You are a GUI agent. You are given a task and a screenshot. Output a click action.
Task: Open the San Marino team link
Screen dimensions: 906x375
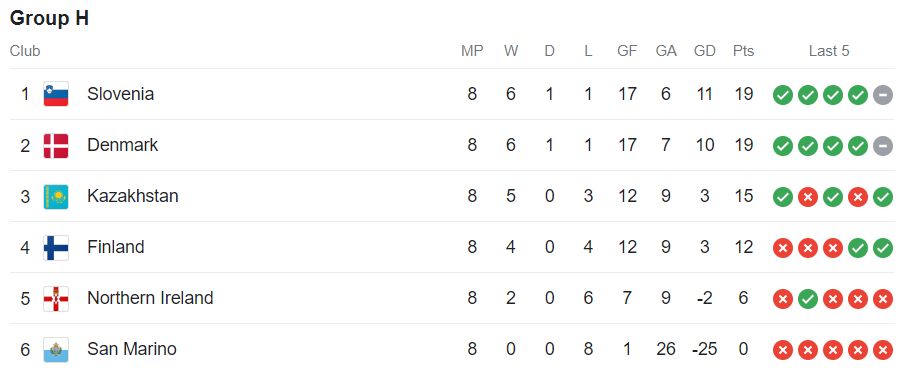[132, 349]
